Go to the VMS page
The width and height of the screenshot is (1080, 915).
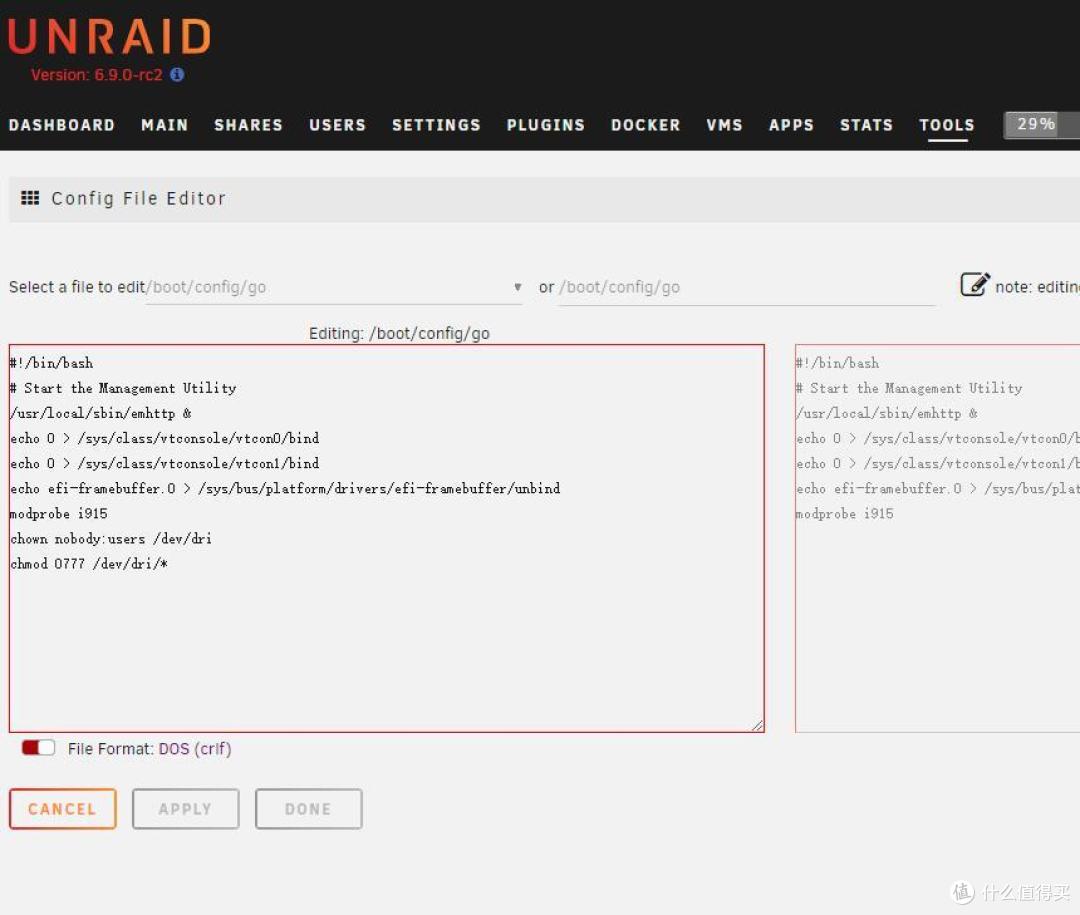tap(724, 125)
